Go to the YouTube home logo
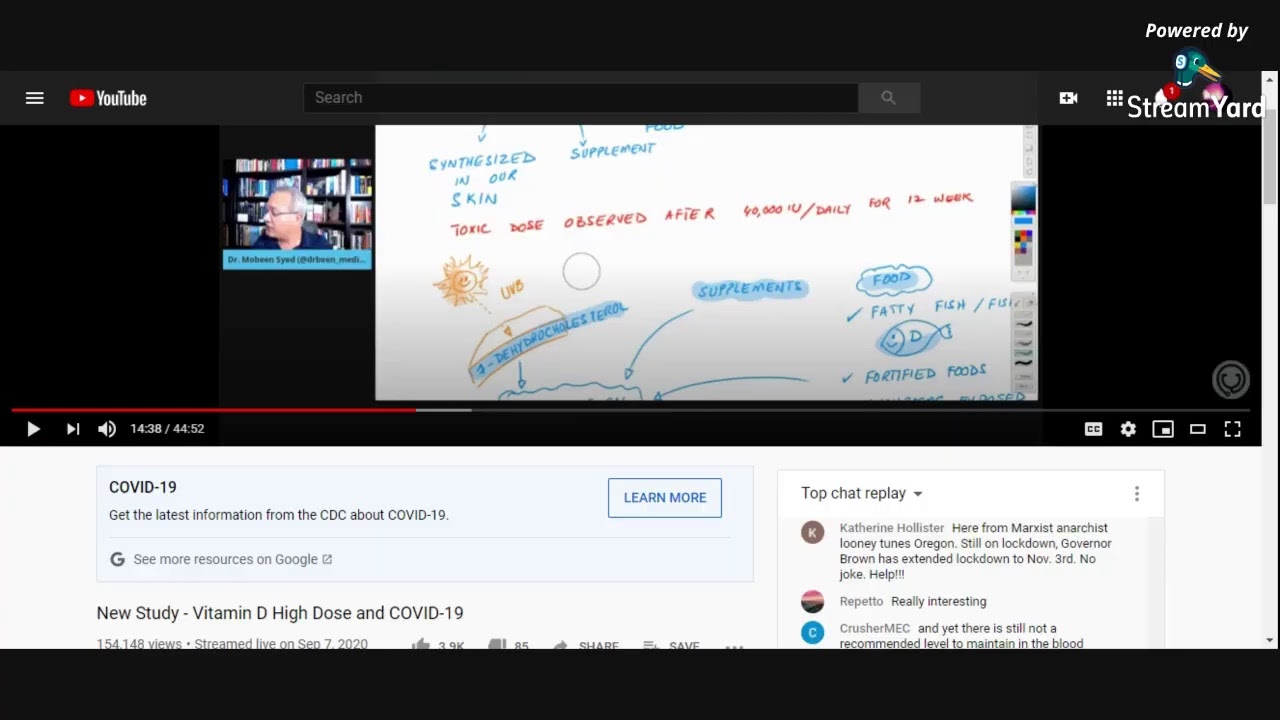The height and width of the screenshot is (720, 1280). click(108, 98)
